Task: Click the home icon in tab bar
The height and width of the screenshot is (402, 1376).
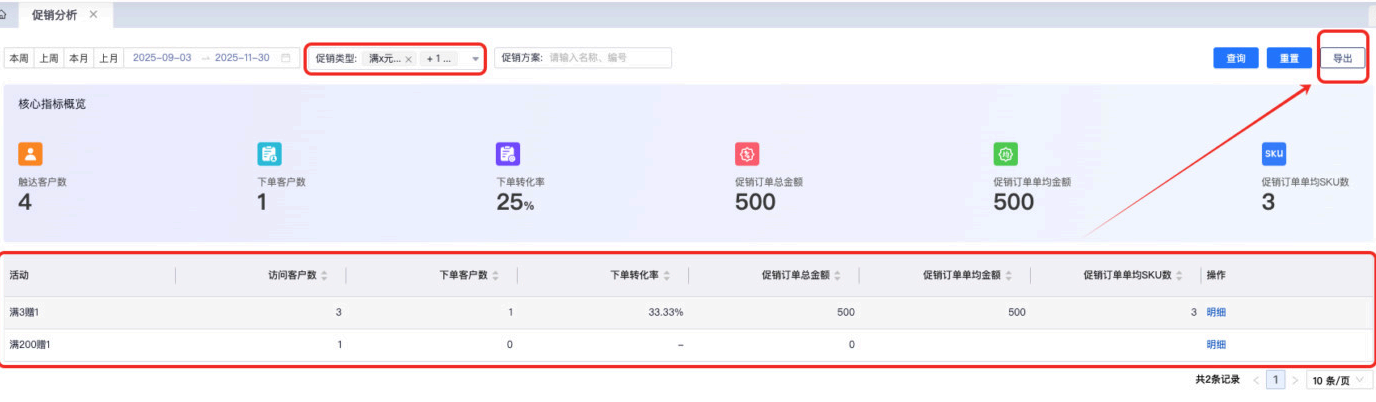Action: tap(3, 15)
